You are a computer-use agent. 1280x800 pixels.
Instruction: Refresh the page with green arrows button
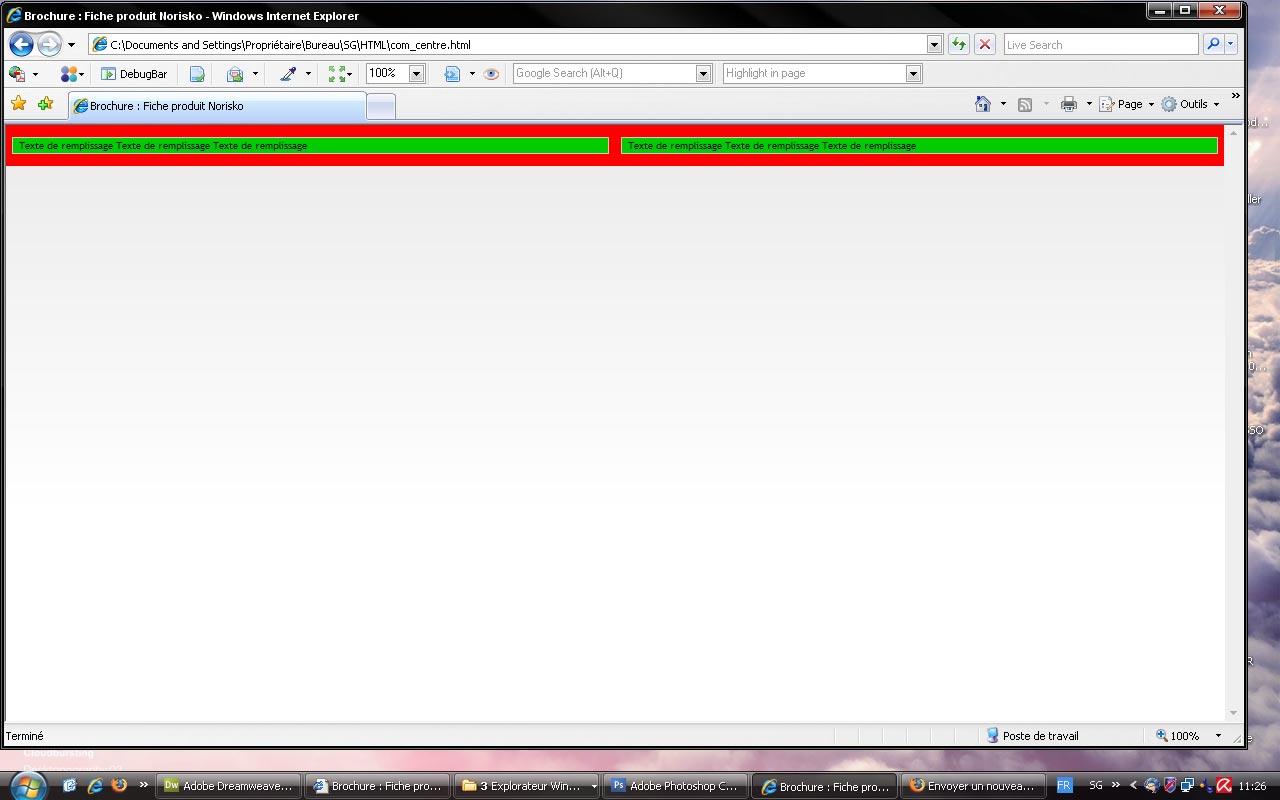[959, 45]
